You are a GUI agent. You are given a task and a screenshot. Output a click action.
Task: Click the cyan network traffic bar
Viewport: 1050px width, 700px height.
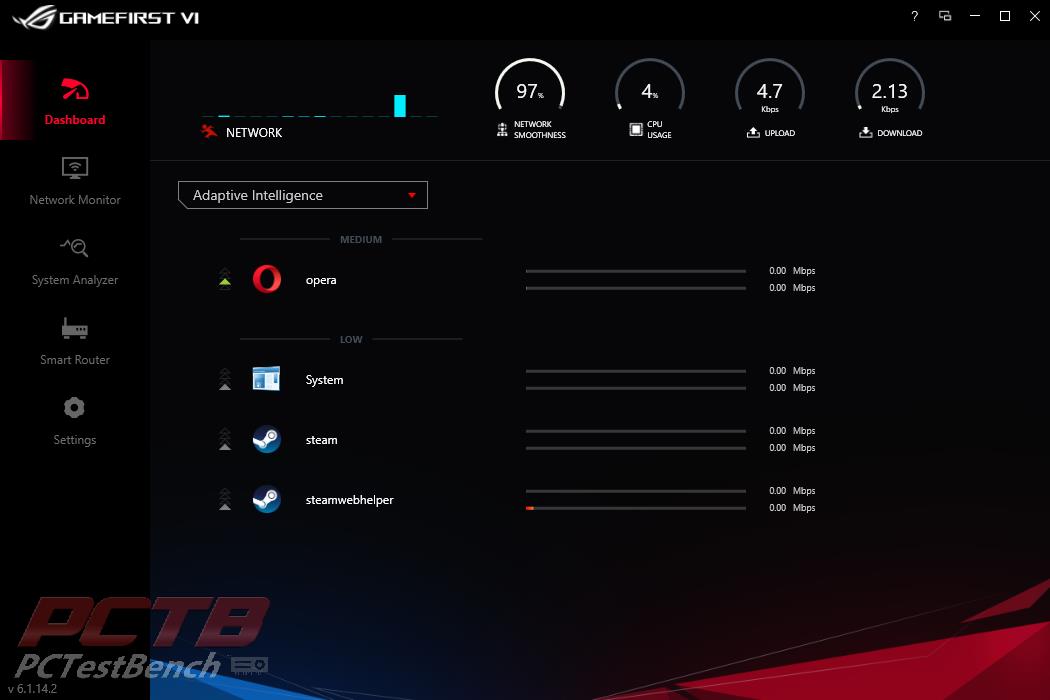pos(400,106)
